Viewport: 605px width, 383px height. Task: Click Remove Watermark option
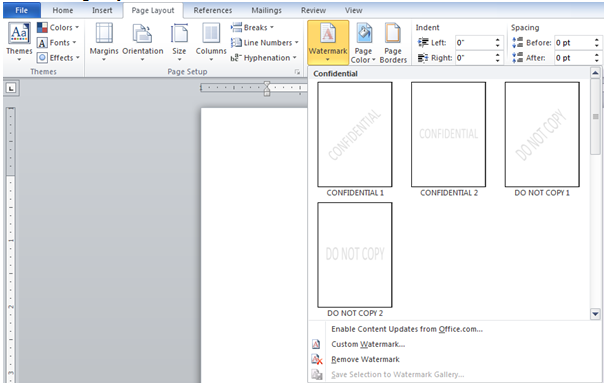coord(365,359)
